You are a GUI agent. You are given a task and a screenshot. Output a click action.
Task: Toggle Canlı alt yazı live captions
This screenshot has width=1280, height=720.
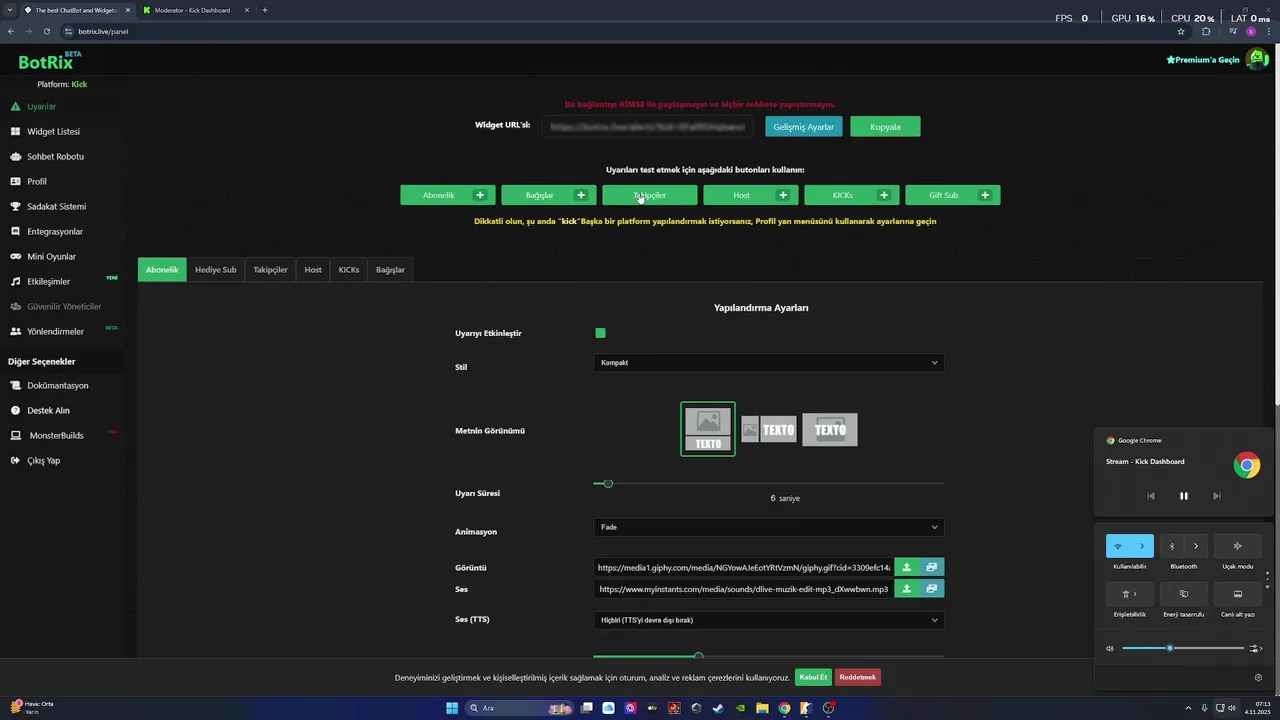point(1238,594)
